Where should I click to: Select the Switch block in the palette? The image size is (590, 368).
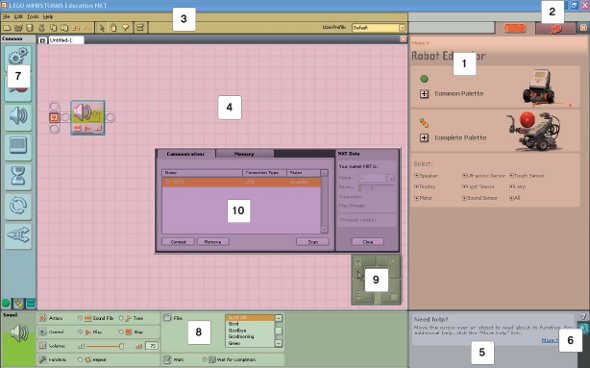18,235
